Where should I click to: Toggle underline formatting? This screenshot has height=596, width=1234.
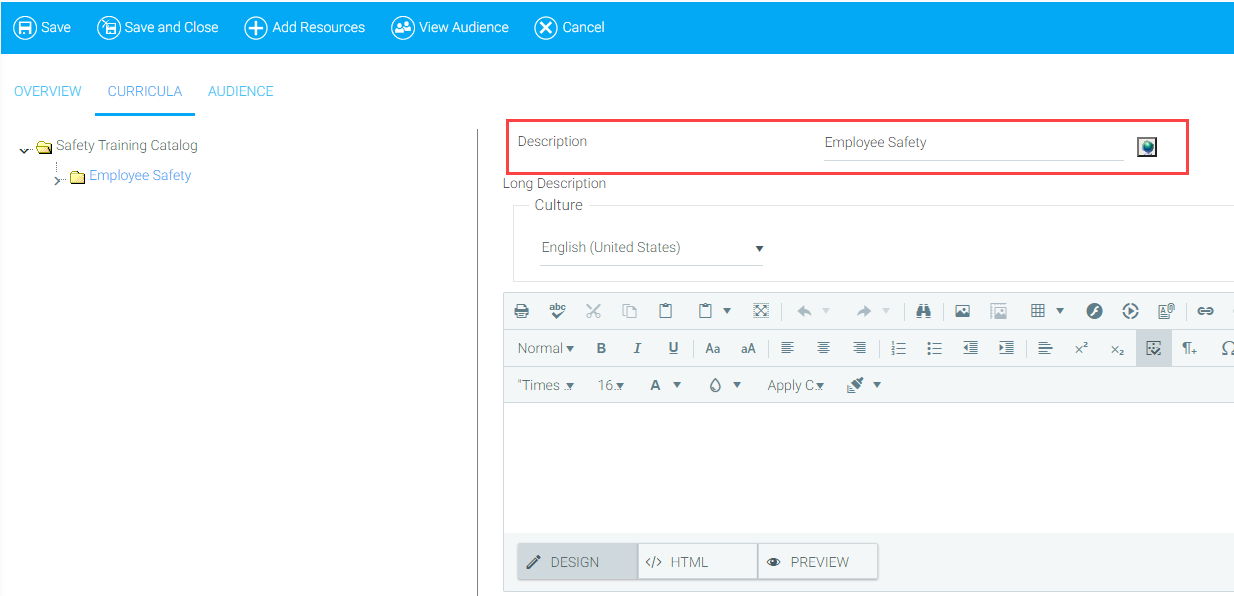pos(673,348)
